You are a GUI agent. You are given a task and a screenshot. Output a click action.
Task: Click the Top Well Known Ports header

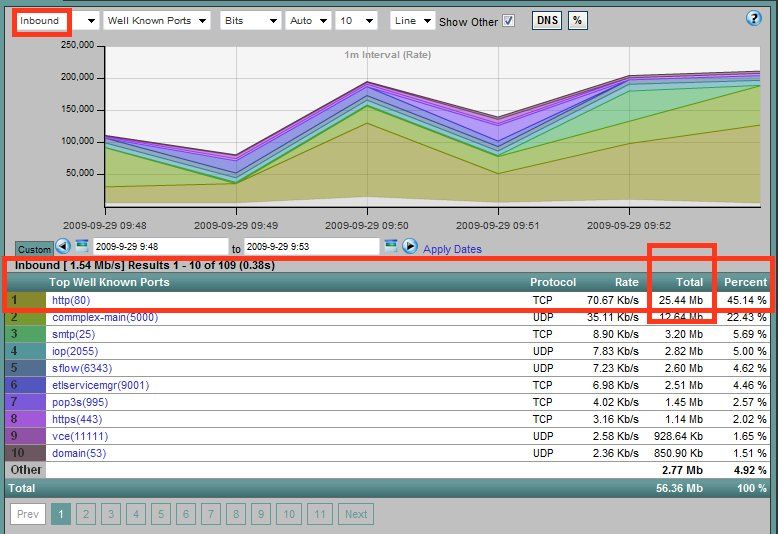109,282
